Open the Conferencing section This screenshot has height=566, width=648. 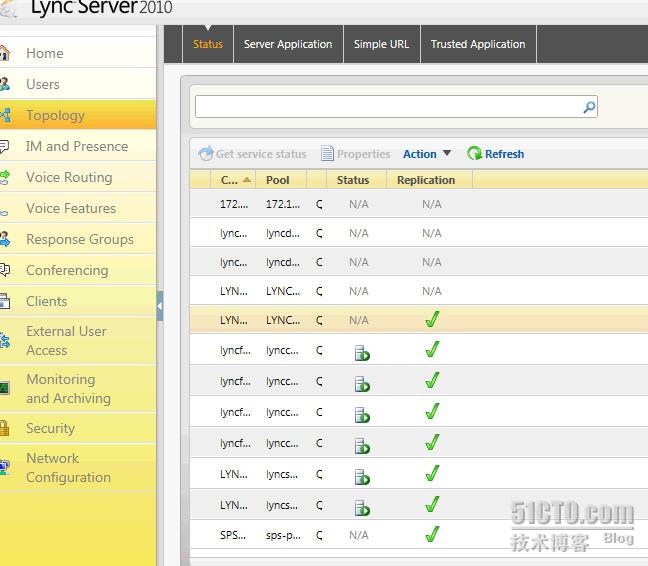(67, 270)
